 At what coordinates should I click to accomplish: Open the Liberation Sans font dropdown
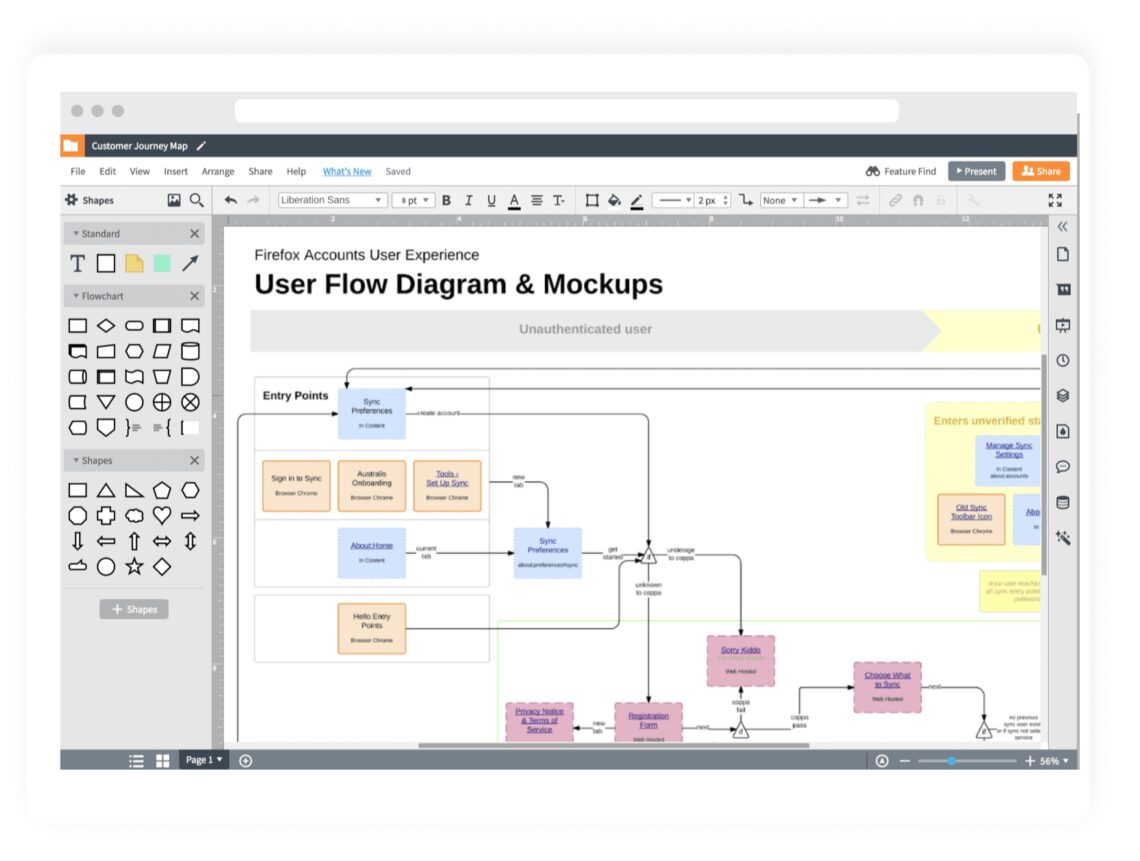click(332, 200)
